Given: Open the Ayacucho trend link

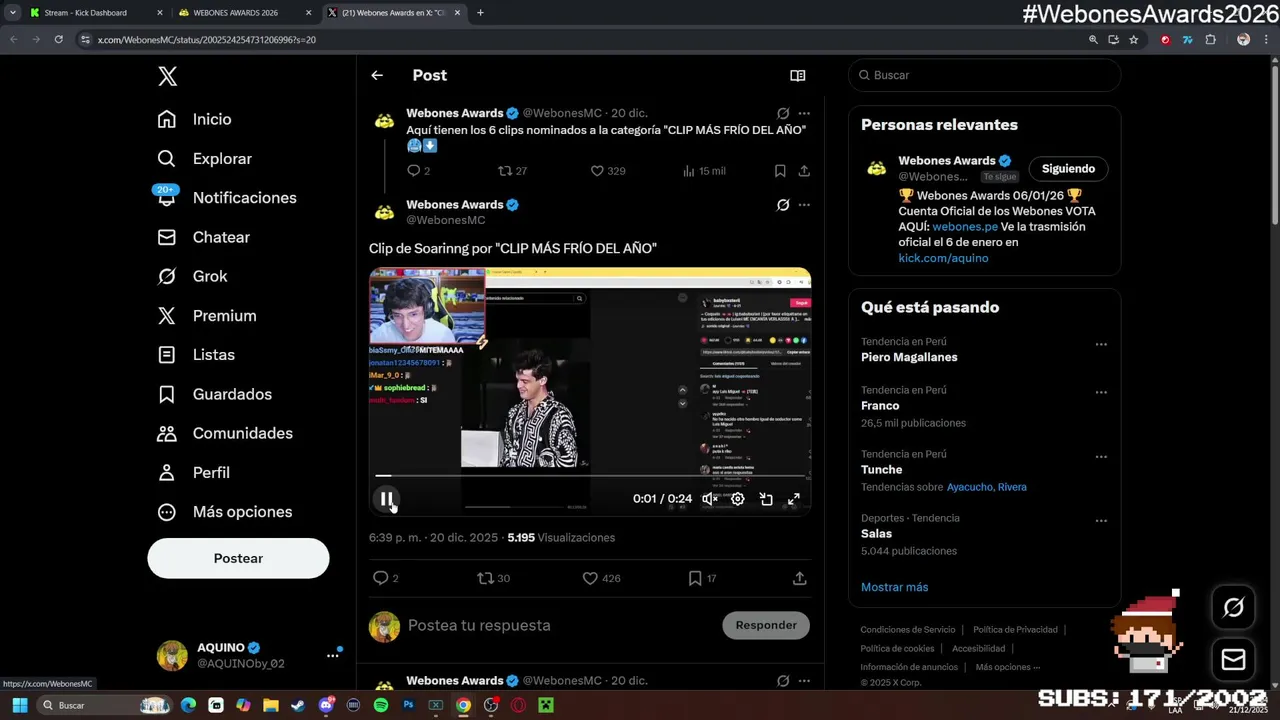Looking at the screenshot, I should coord(970,487).
